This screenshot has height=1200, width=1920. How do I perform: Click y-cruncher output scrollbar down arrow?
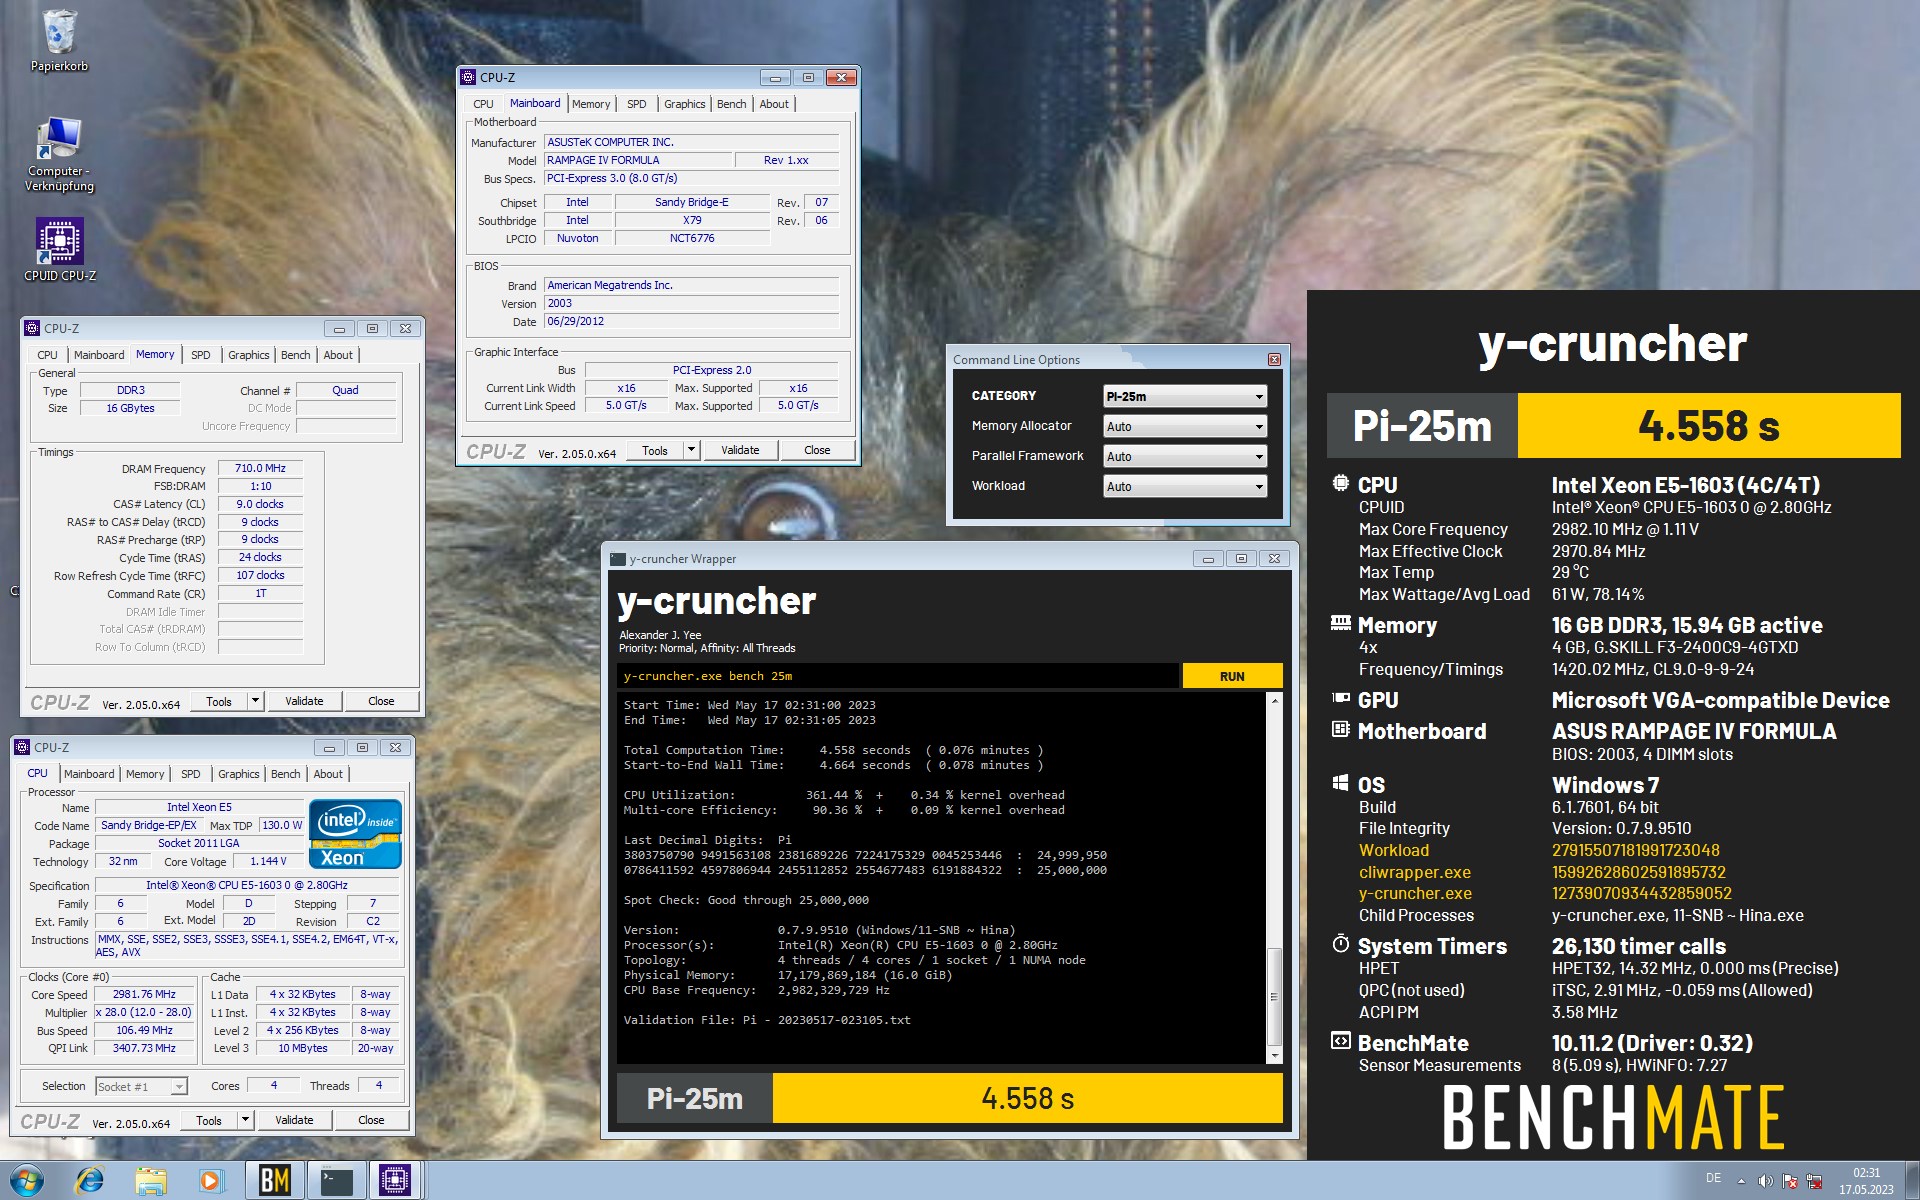pos(1274,1056)
